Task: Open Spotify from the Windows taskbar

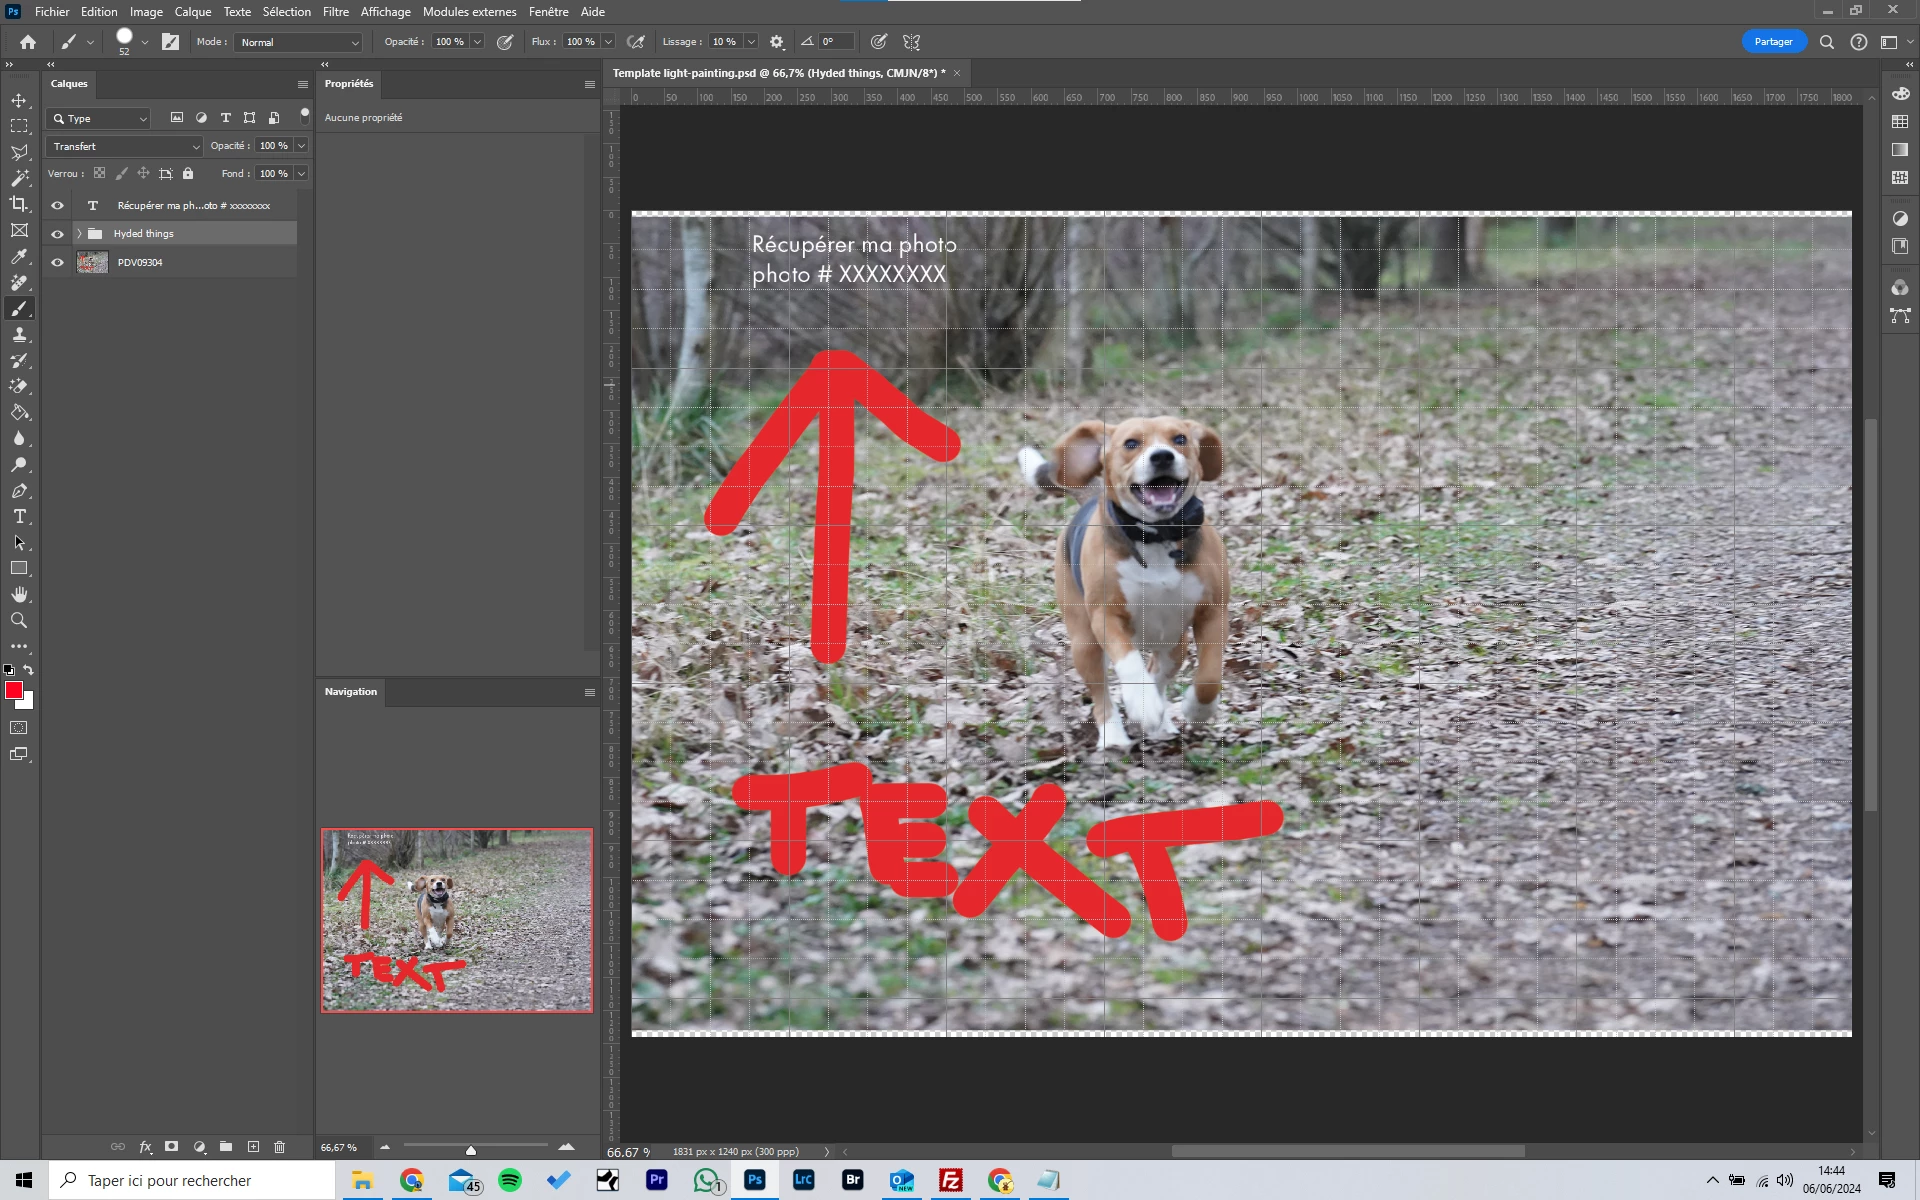Action: pos(510,1181)
